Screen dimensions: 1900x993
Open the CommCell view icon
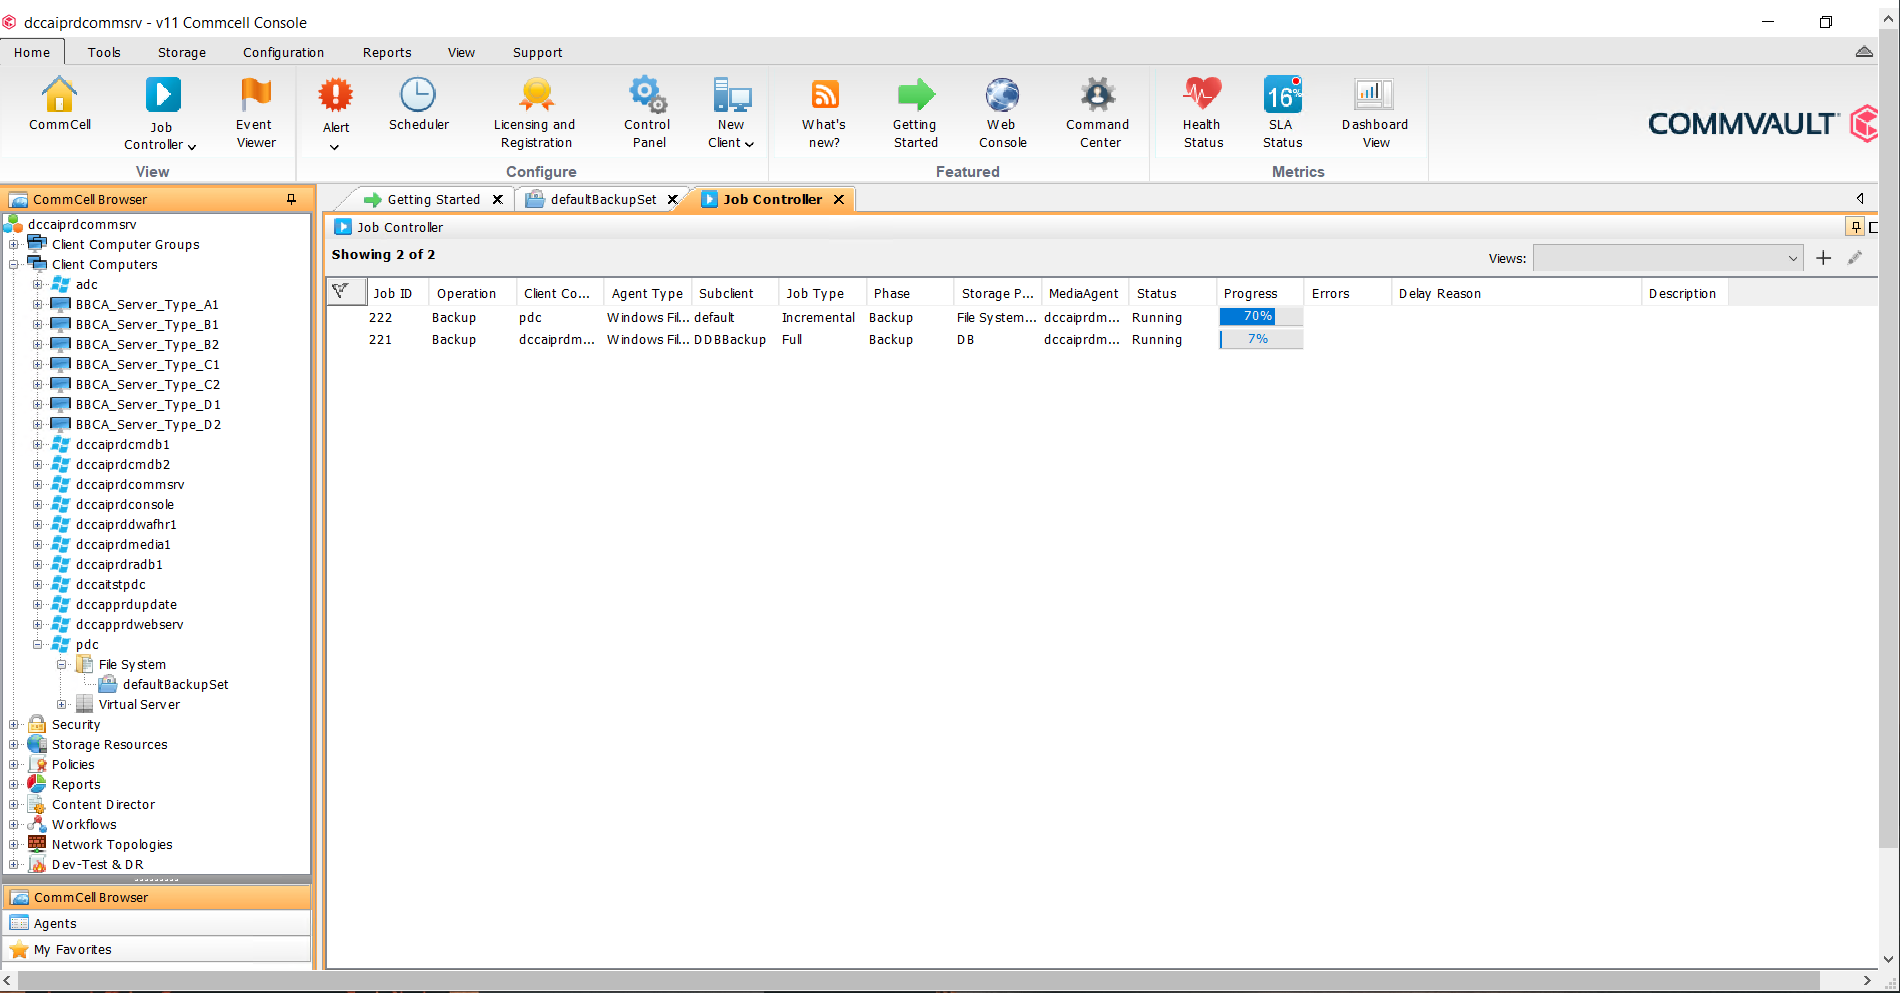pyautogui.click(x=59, y=95)
